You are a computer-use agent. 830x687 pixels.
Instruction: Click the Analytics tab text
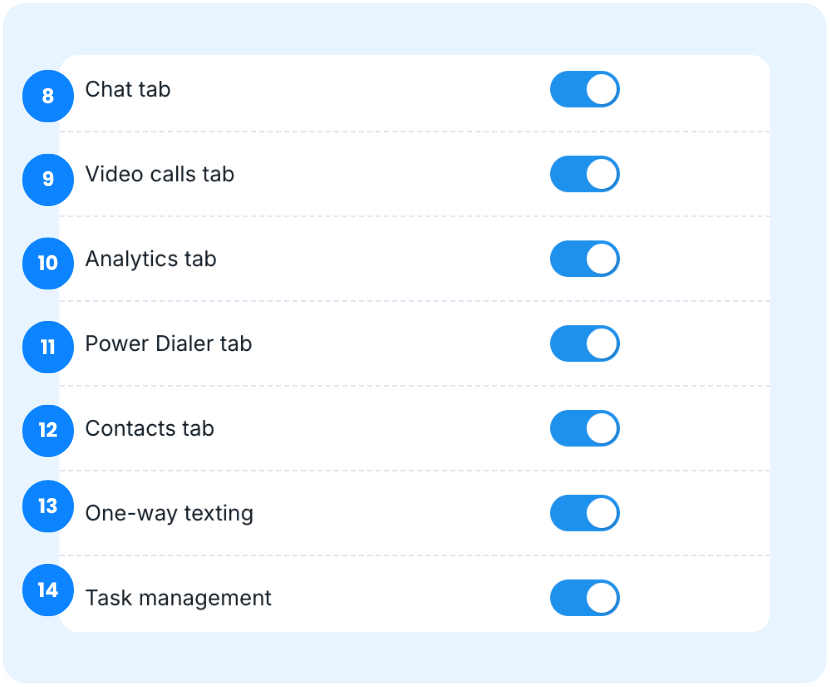tap(151, 260)
